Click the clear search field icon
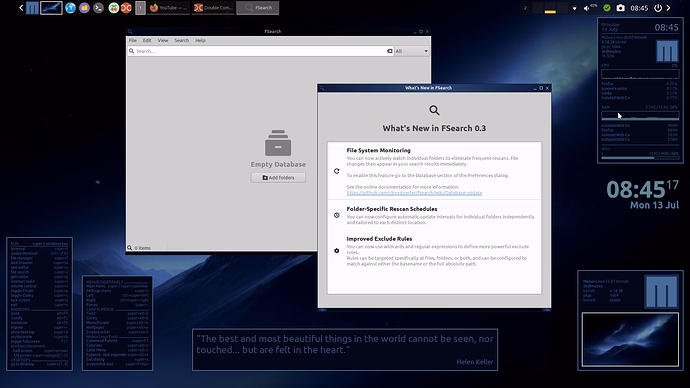Viewport: 690px width, 388px height. (389, 51)
